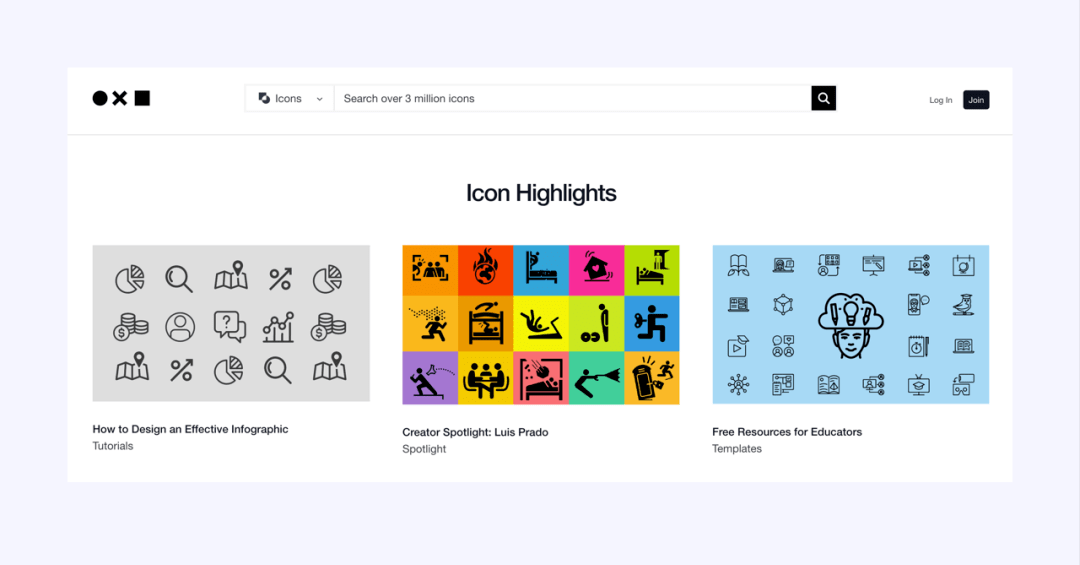
Task: Click the head with lightbulb cloud icon
Action: coord(851,325)
